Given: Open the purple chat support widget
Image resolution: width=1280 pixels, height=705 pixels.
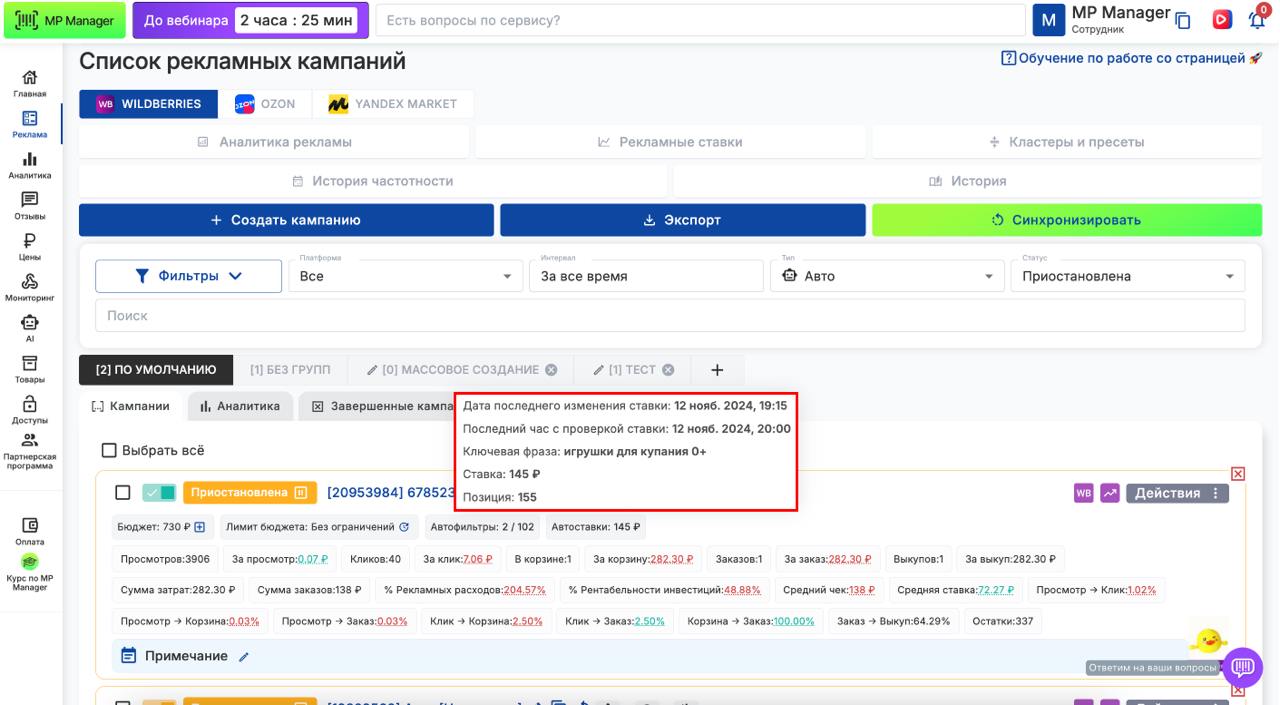Looking at the screenshot, I should pos(1243,667).
